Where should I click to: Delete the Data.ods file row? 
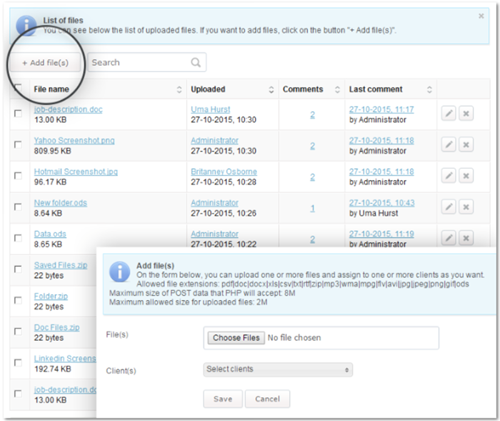(466, 238)
